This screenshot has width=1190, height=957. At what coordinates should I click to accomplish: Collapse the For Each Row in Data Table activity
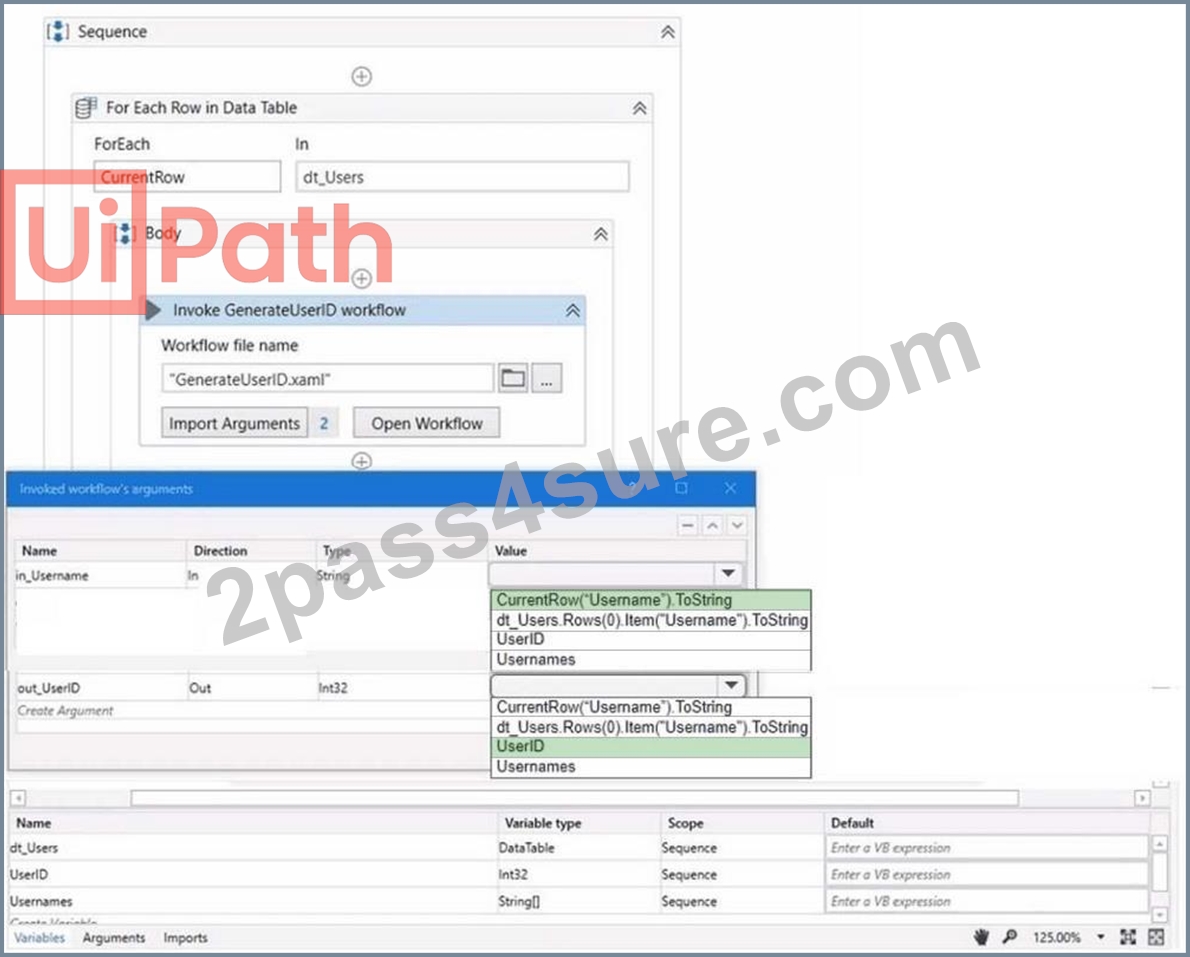(640, 108)
